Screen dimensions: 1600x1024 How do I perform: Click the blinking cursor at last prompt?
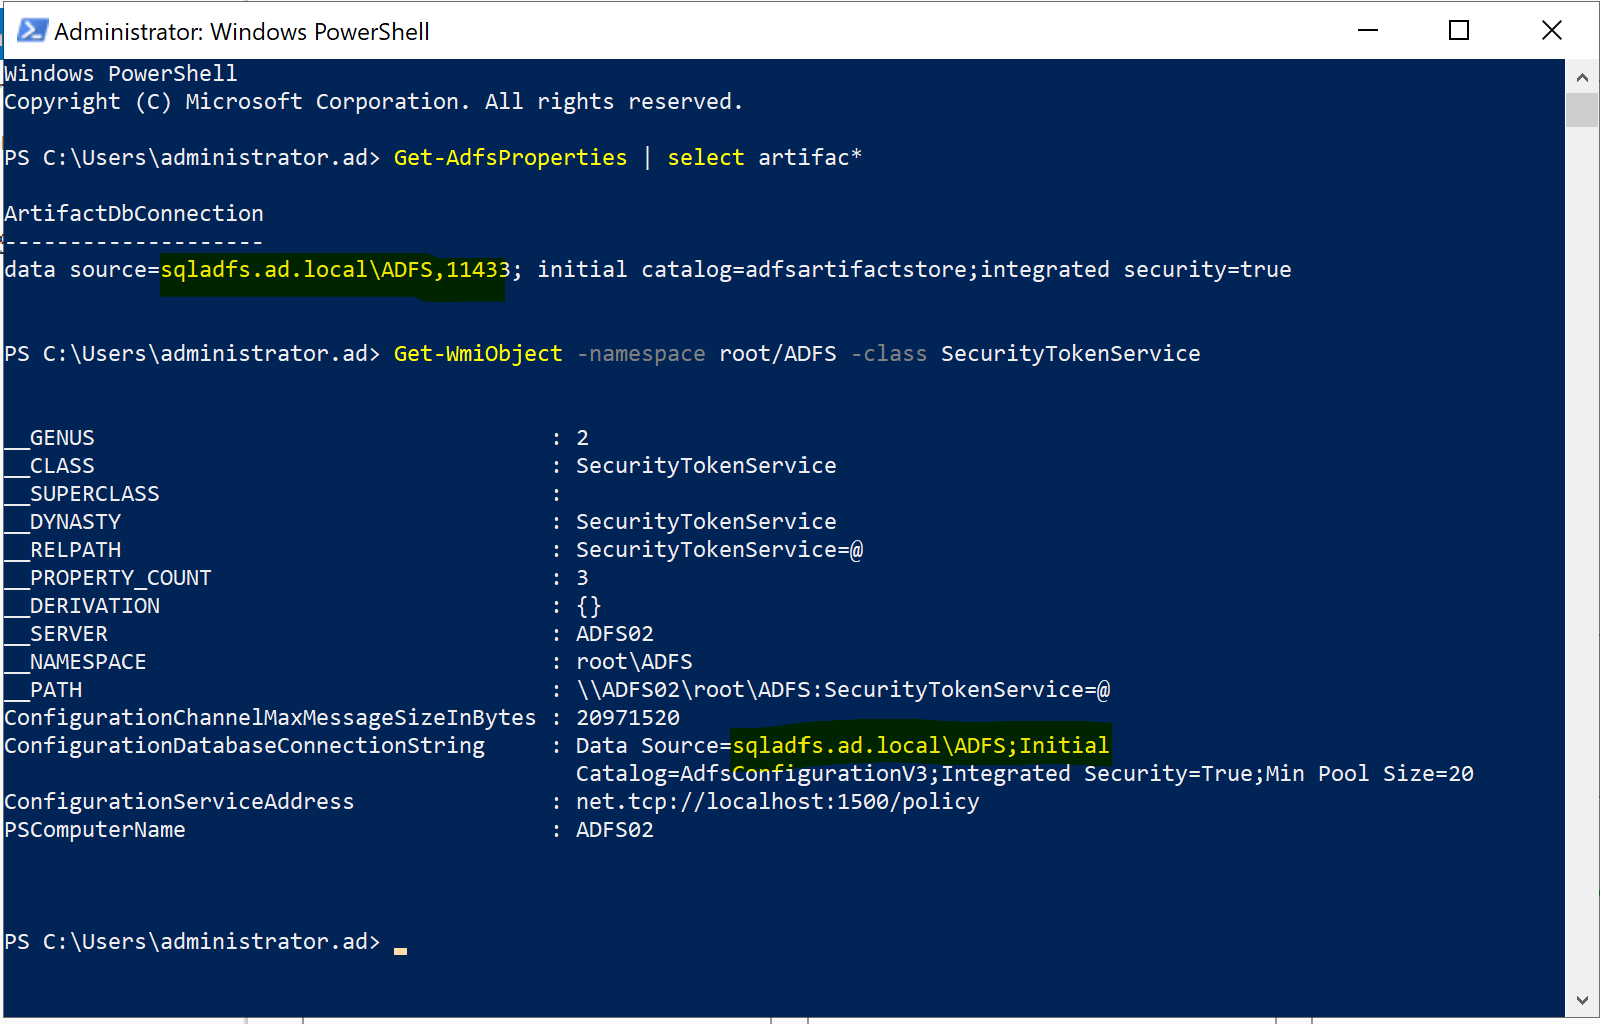point(400,950)
